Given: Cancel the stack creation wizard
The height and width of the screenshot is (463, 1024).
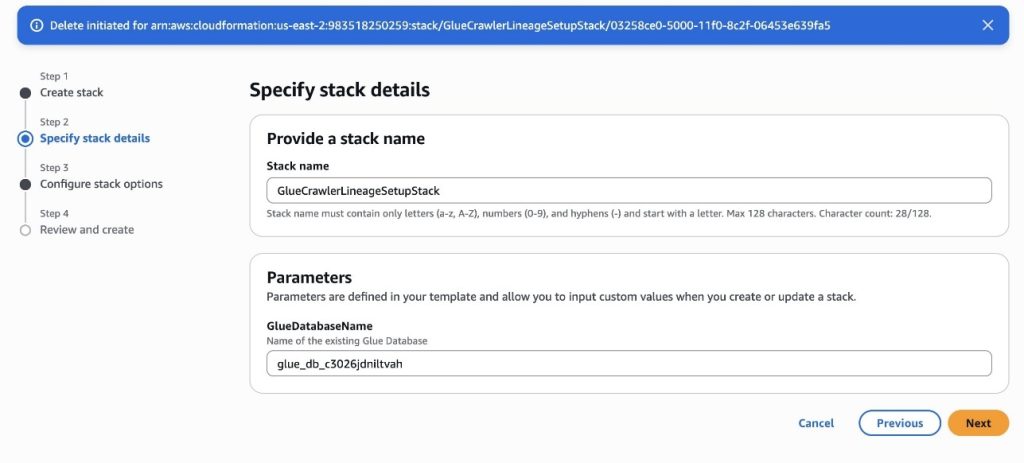Looking at the screenshot, I should (x=816, y=423).
